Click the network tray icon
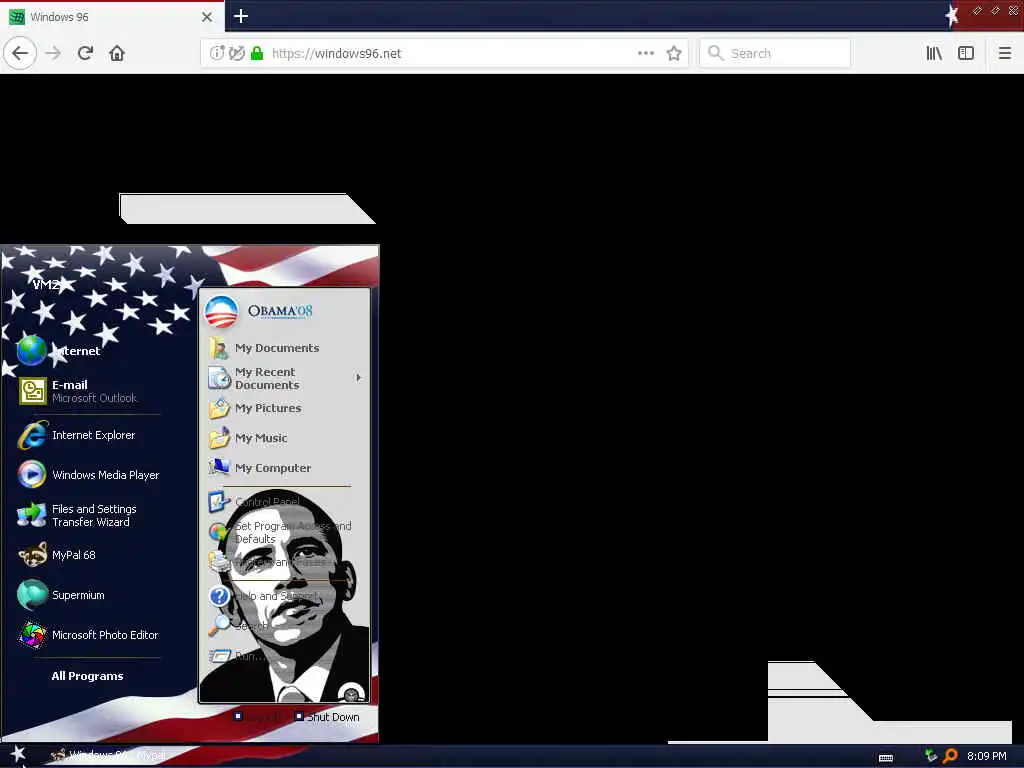 931,756
